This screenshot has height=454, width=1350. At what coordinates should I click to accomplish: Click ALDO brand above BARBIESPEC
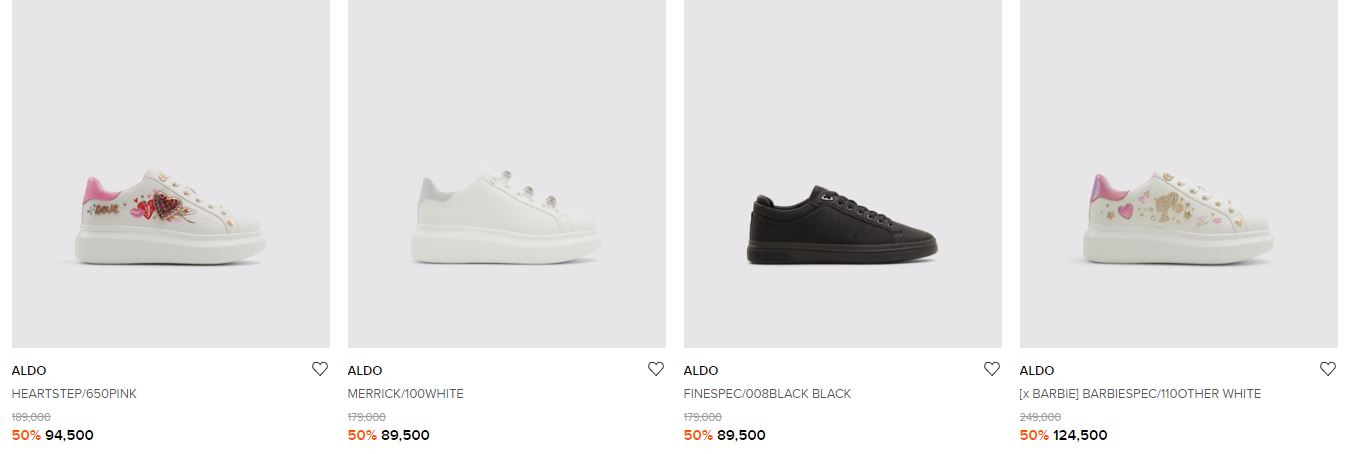pyautogui.click(x=1037, y=371)
